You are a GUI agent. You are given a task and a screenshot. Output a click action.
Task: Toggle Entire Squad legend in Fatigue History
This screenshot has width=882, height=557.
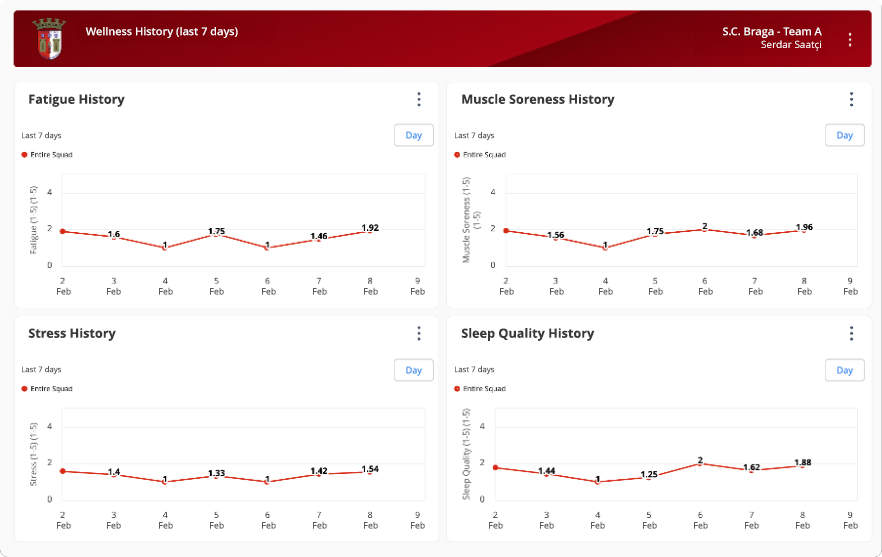point(47,155)
